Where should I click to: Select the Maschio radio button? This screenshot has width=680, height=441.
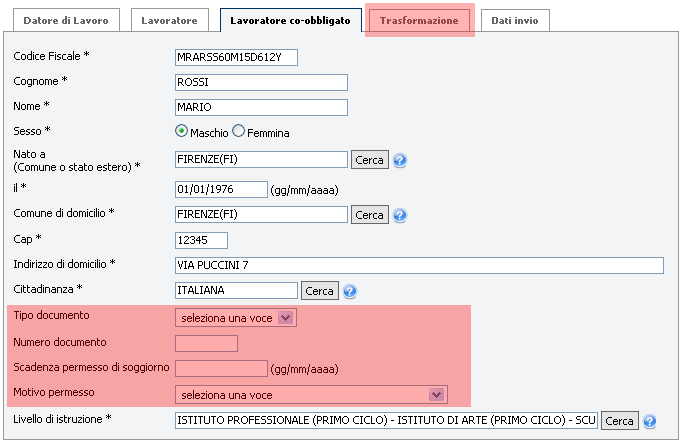click(x=181, y=131)
